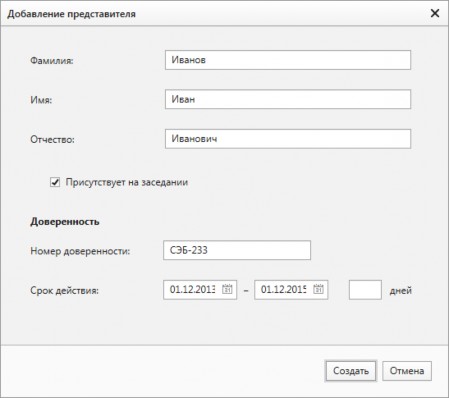Image resolution: width=449 pixels, height=398 pixels.
Task: Click the dialog title Добавление представителя
Action: (71, 14)
